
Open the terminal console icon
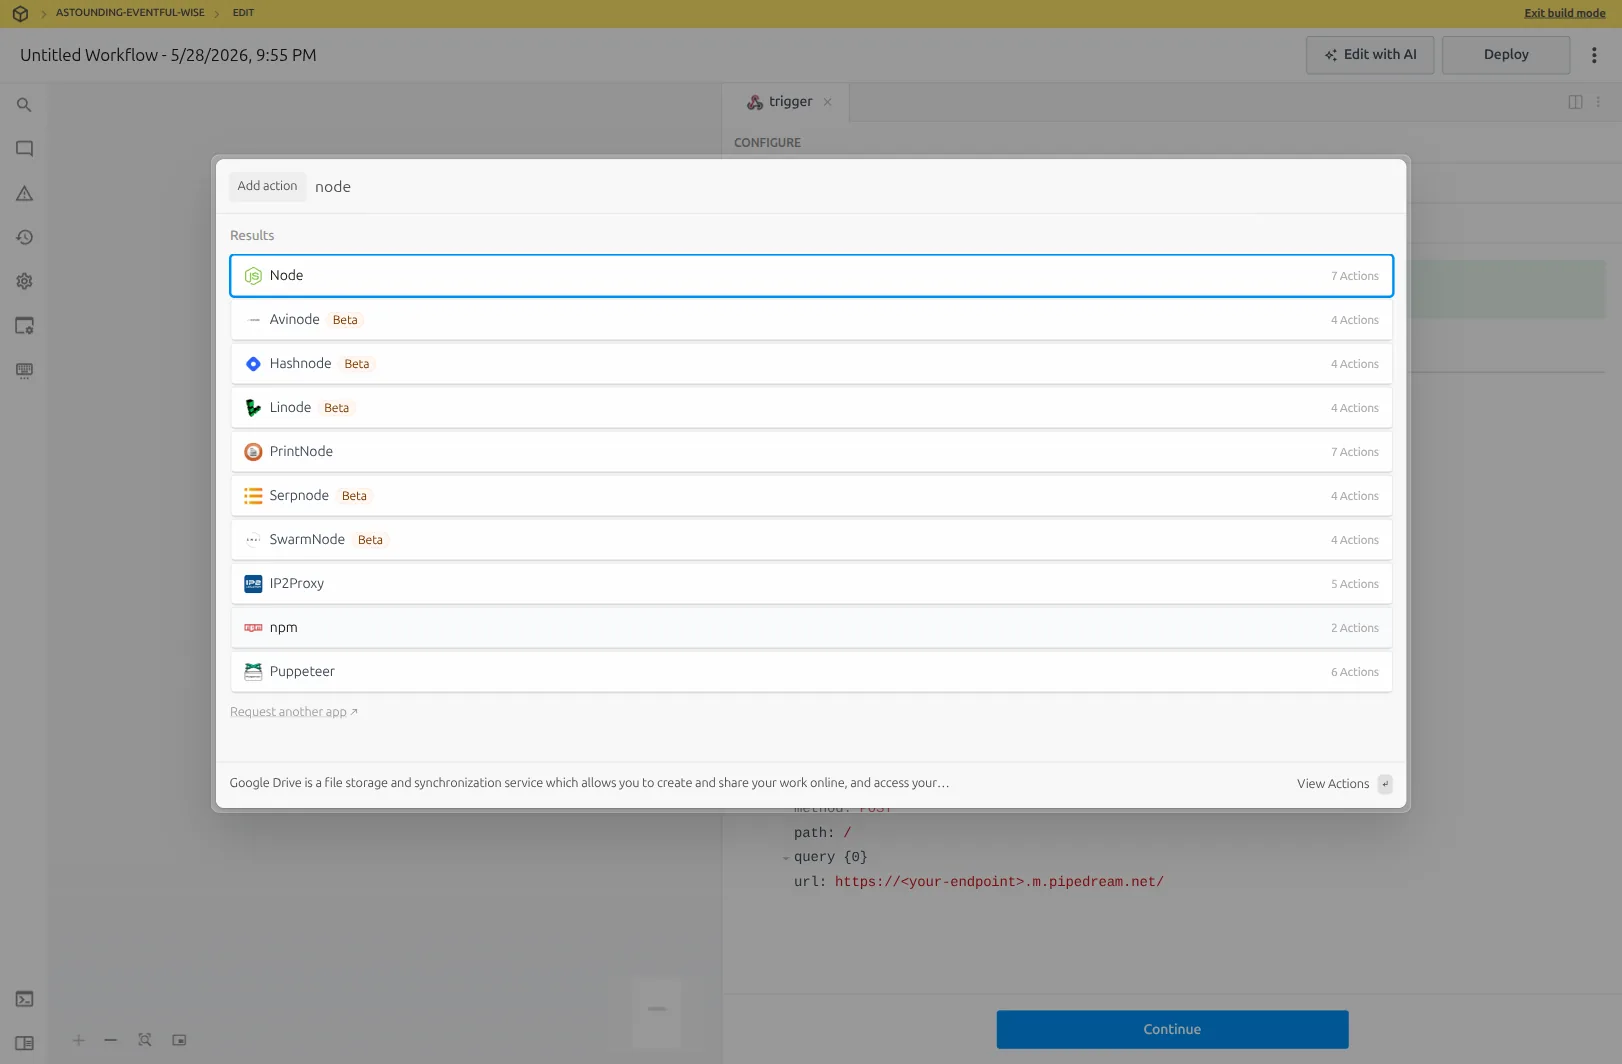click(x=24, y=999)
